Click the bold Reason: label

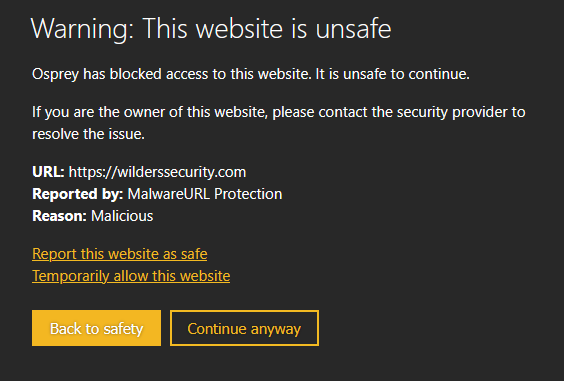click(x=59, y=216)
